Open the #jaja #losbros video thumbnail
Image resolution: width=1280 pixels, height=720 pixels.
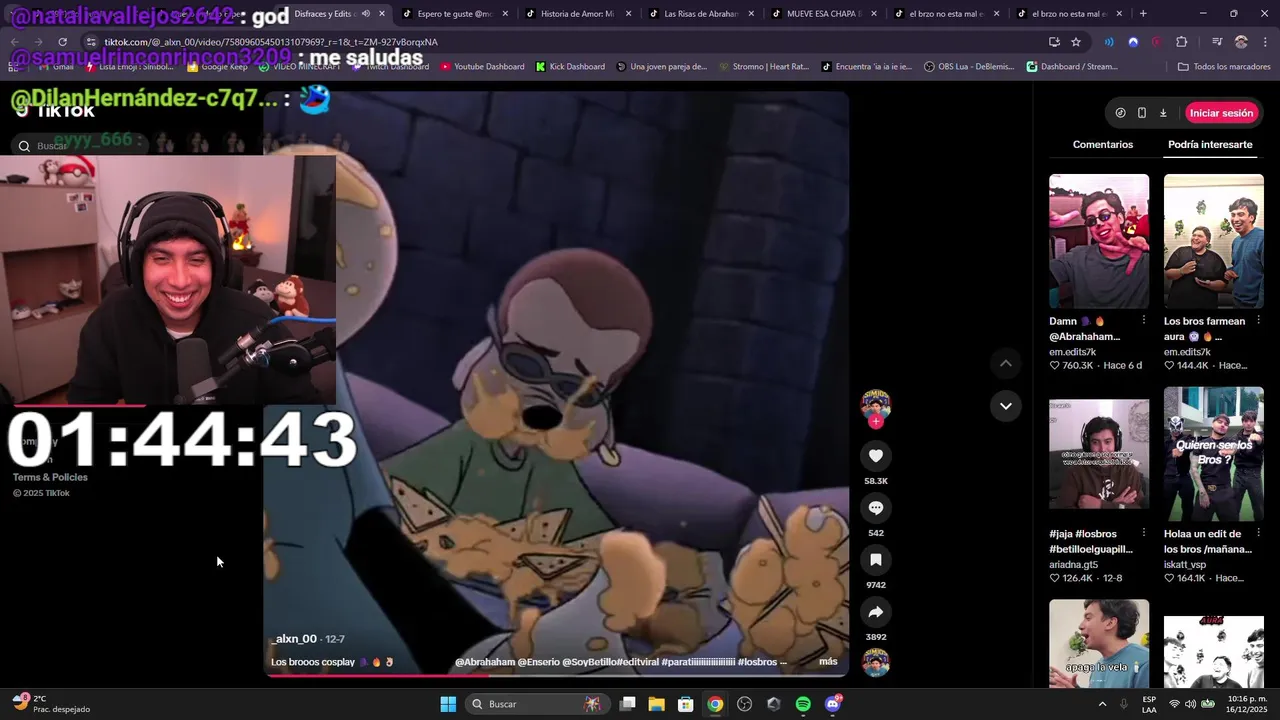[1099, 454]
